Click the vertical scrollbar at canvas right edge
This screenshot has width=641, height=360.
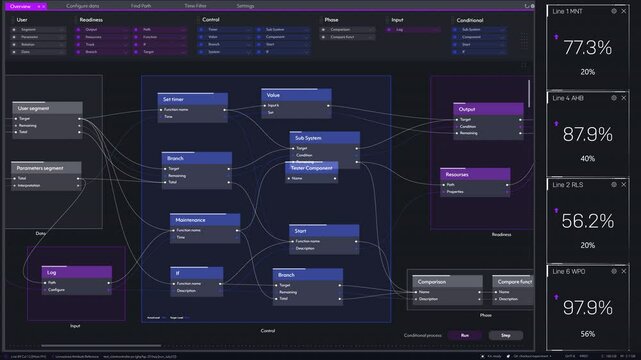click(529, 94)
